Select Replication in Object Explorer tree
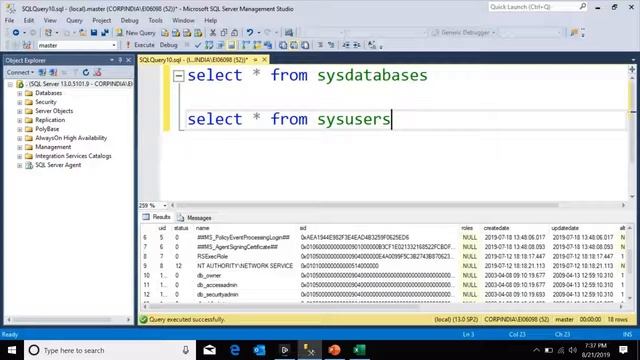Viewport: 640px width, 360px height. [x=50, y=120]
